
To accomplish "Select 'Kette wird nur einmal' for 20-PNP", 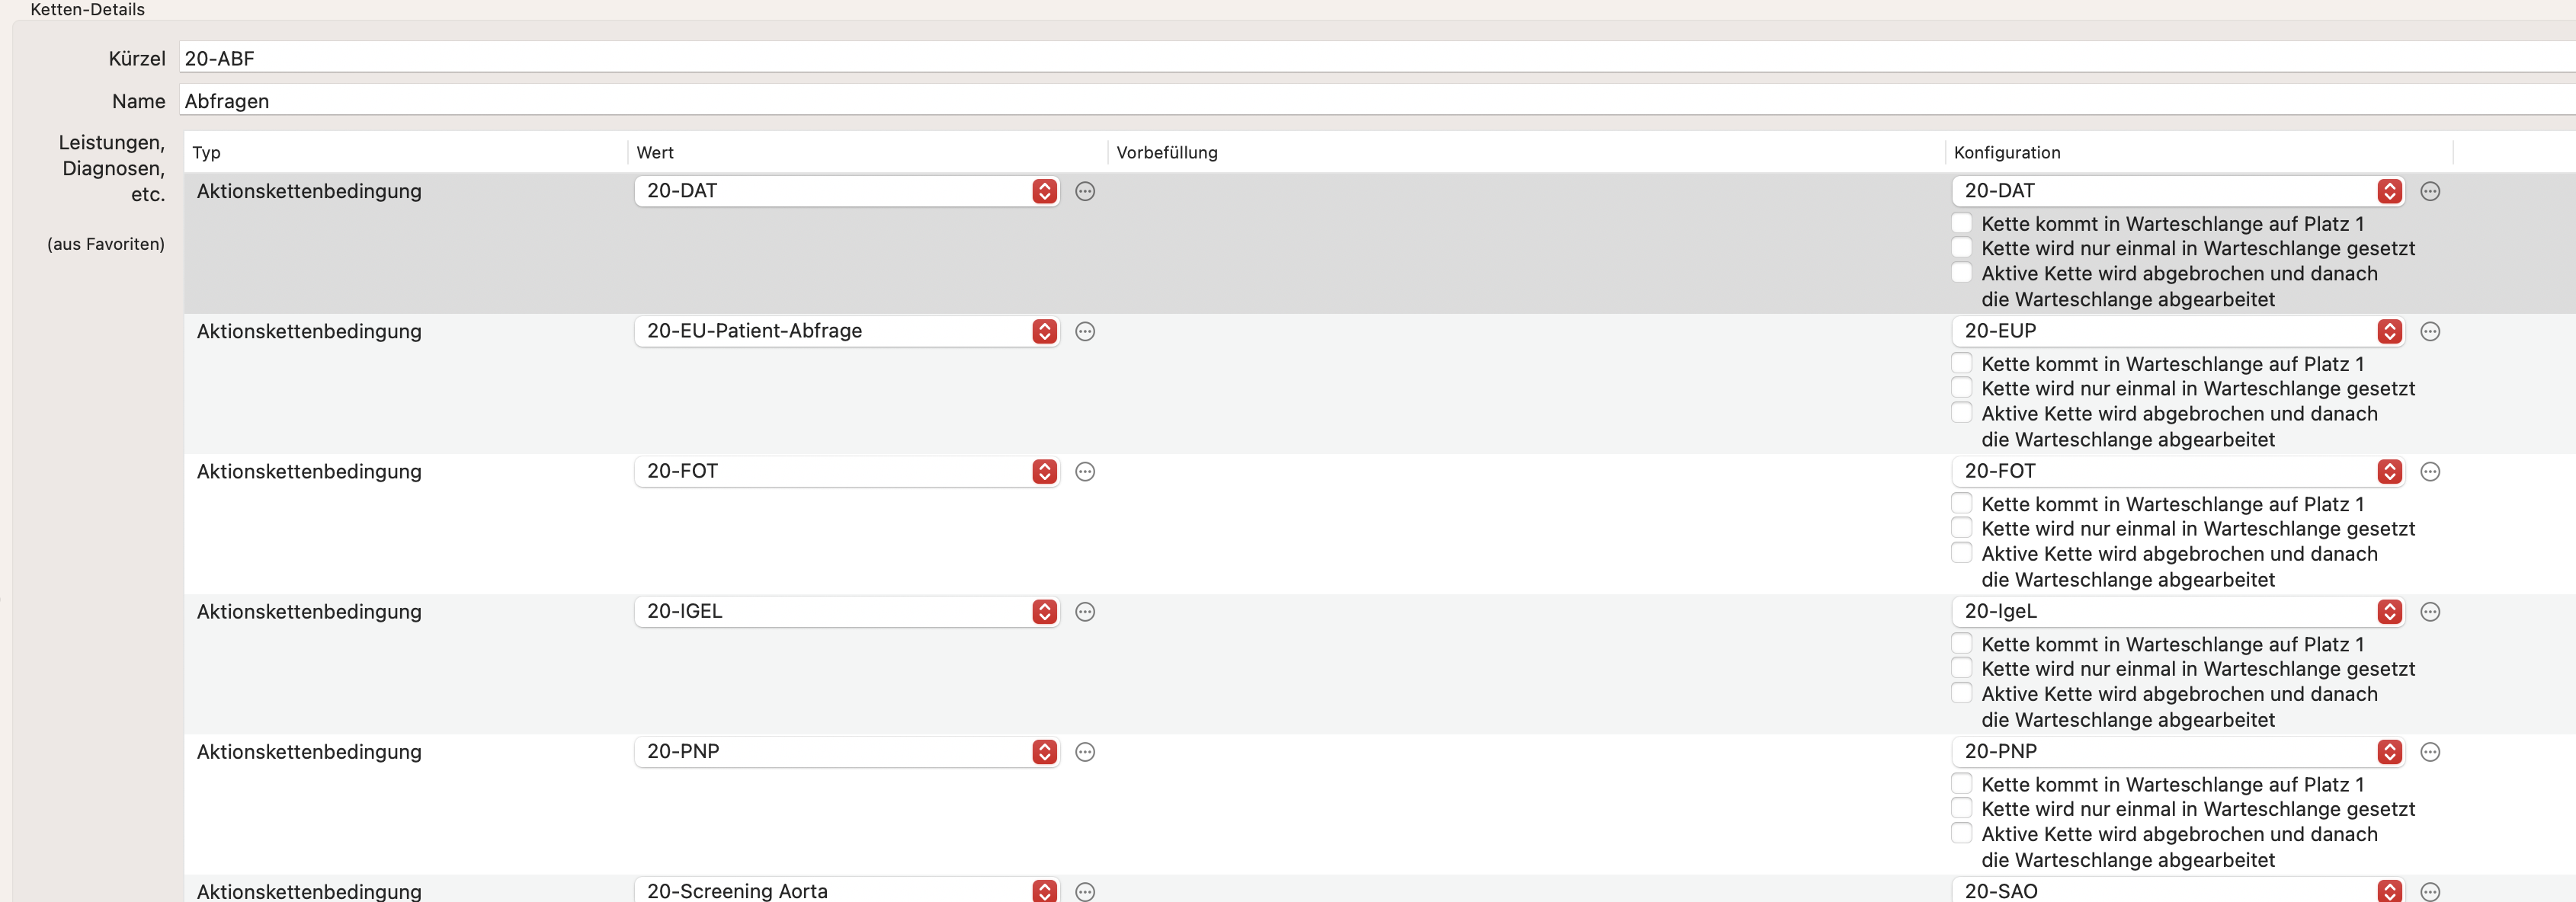I will [x=1962, y=807].
